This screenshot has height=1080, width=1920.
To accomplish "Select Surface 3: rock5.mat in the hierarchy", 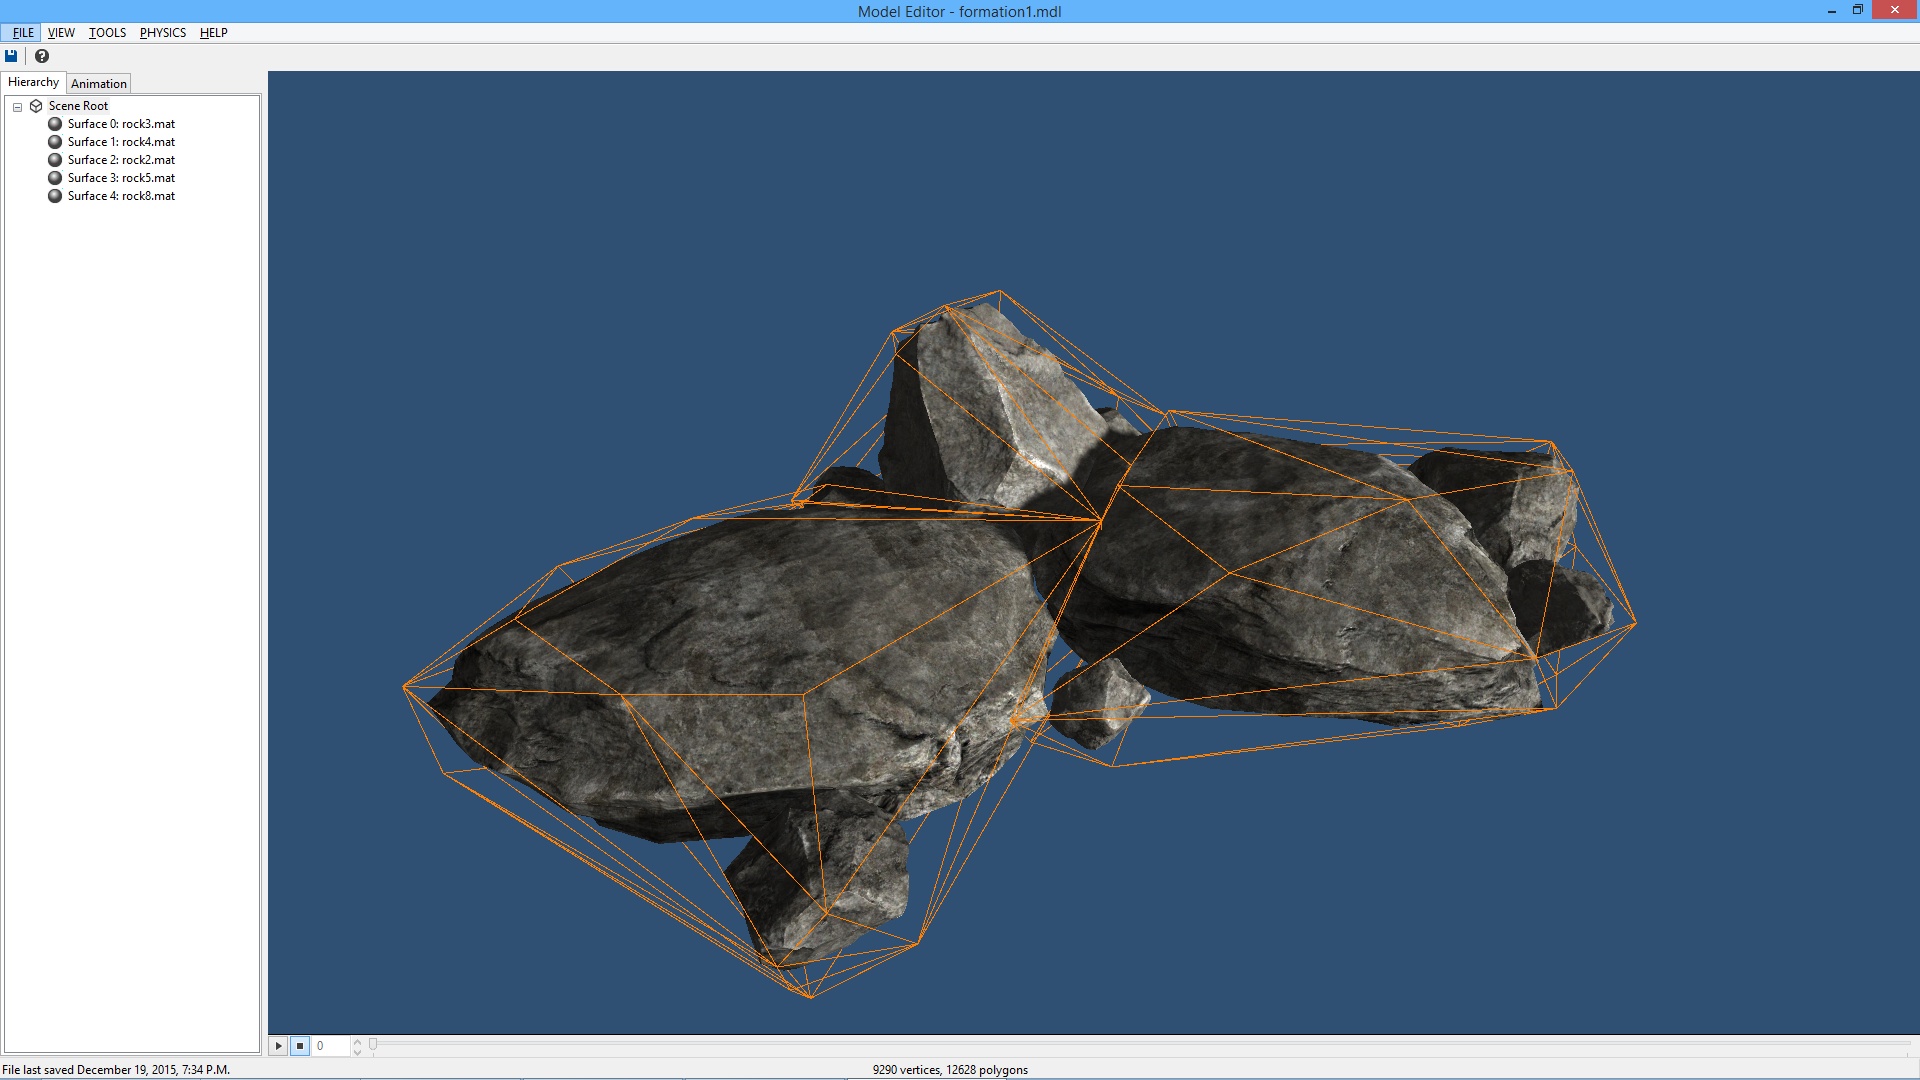I will coord(120,177).
